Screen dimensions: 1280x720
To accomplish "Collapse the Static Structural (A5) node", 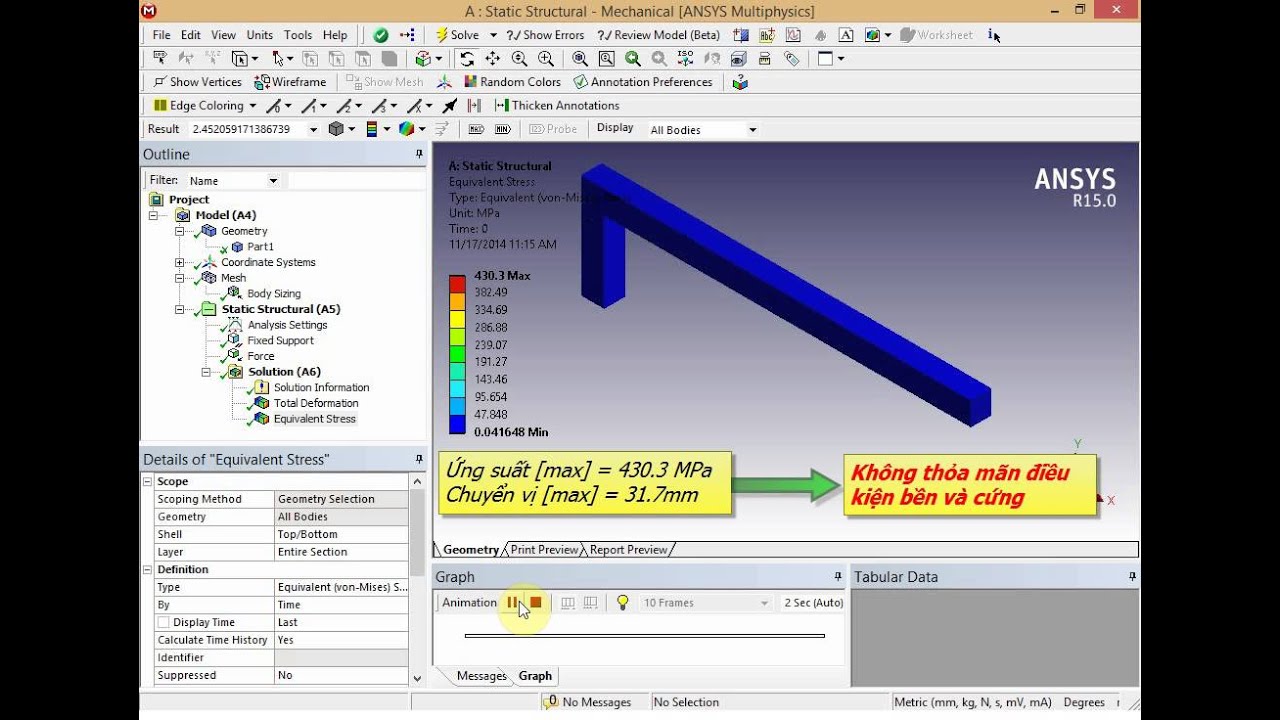I will coord(180,309).
